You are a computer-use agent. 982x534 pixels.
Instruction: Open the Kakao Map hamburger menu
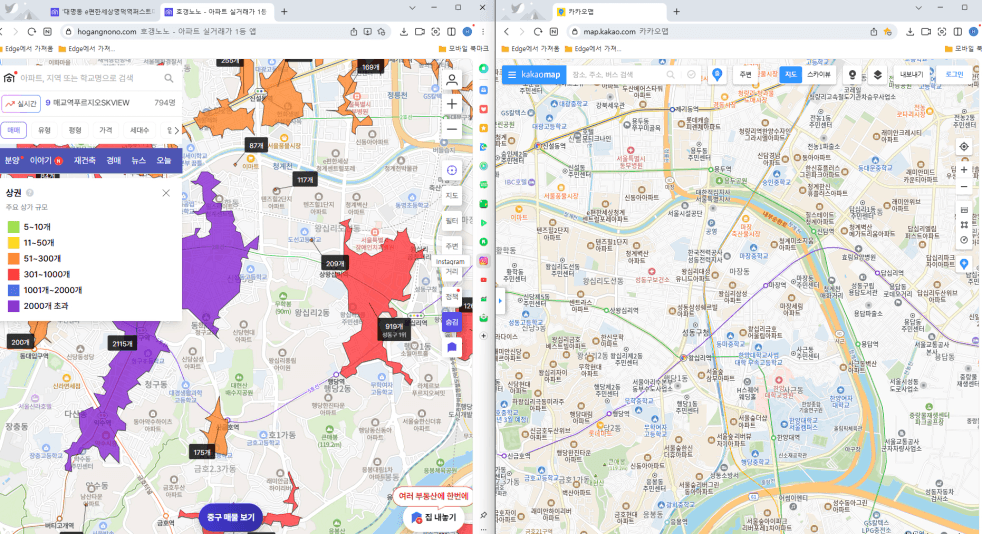512,75
